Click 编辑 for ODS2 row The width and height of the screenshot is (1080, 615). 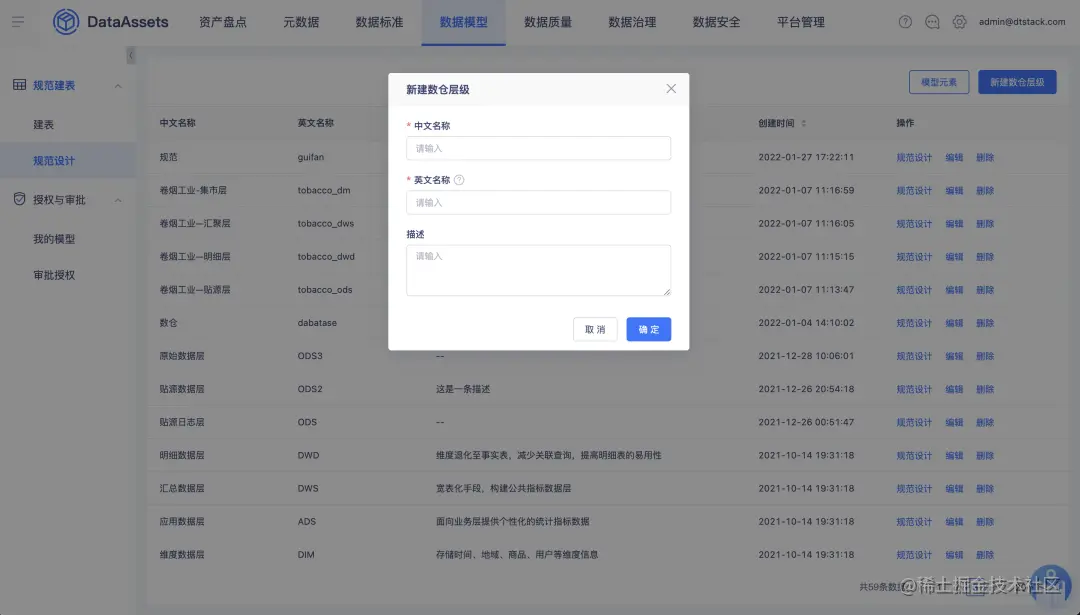(x=954, y=389)
